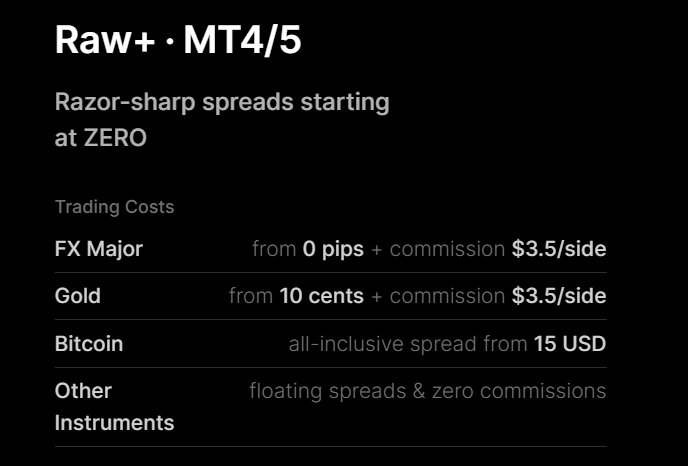Click "+ commission" in the Gold row
This screenshot has width=688, height=466.
[438, 296]
